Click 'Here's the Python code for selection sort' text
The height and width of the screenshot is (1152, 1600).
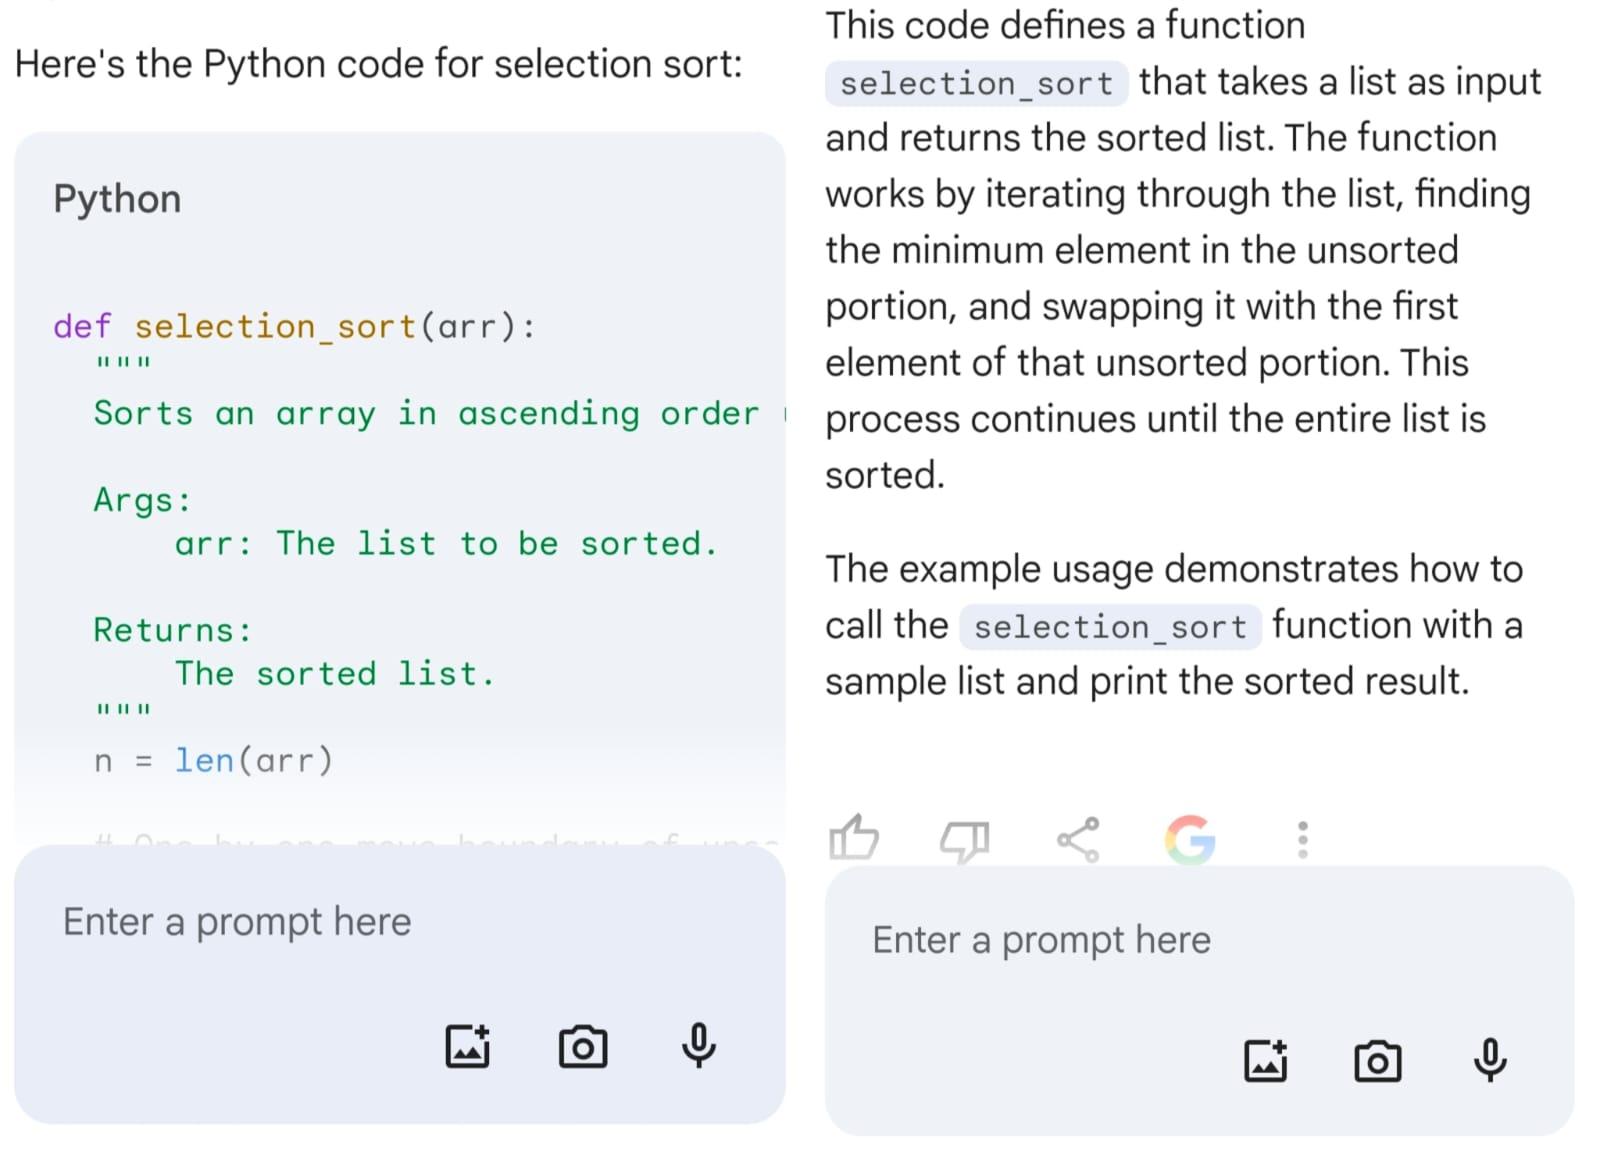[378, 64]
